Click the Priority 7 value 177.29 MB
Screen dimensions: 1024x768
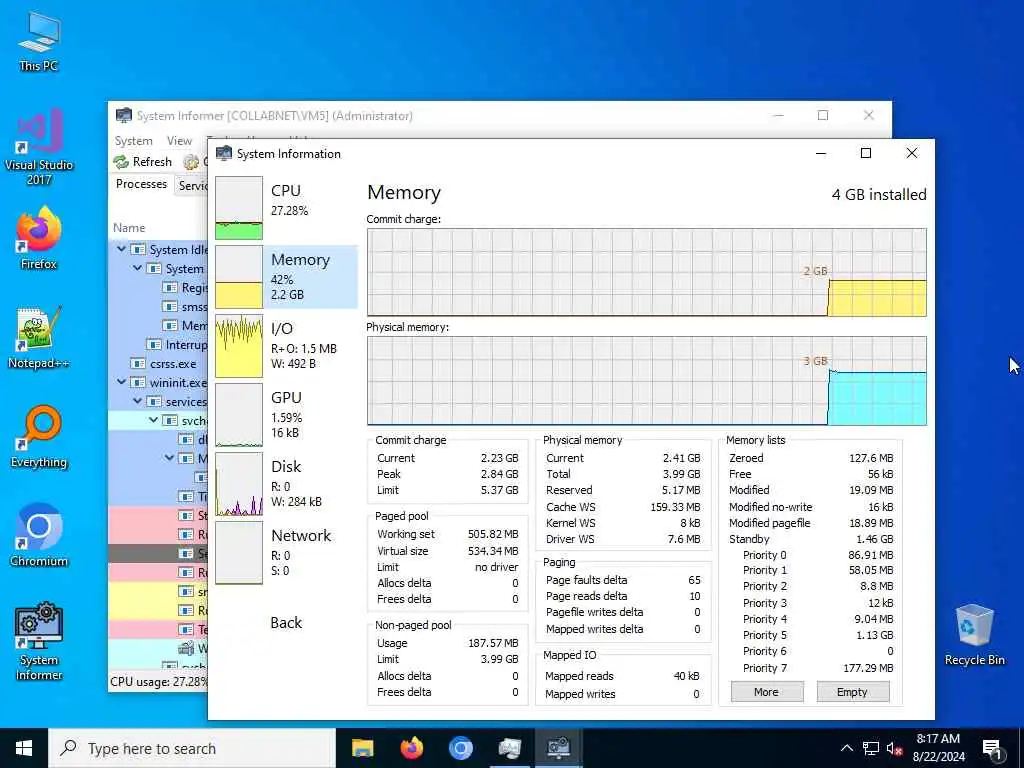point(868,667)
